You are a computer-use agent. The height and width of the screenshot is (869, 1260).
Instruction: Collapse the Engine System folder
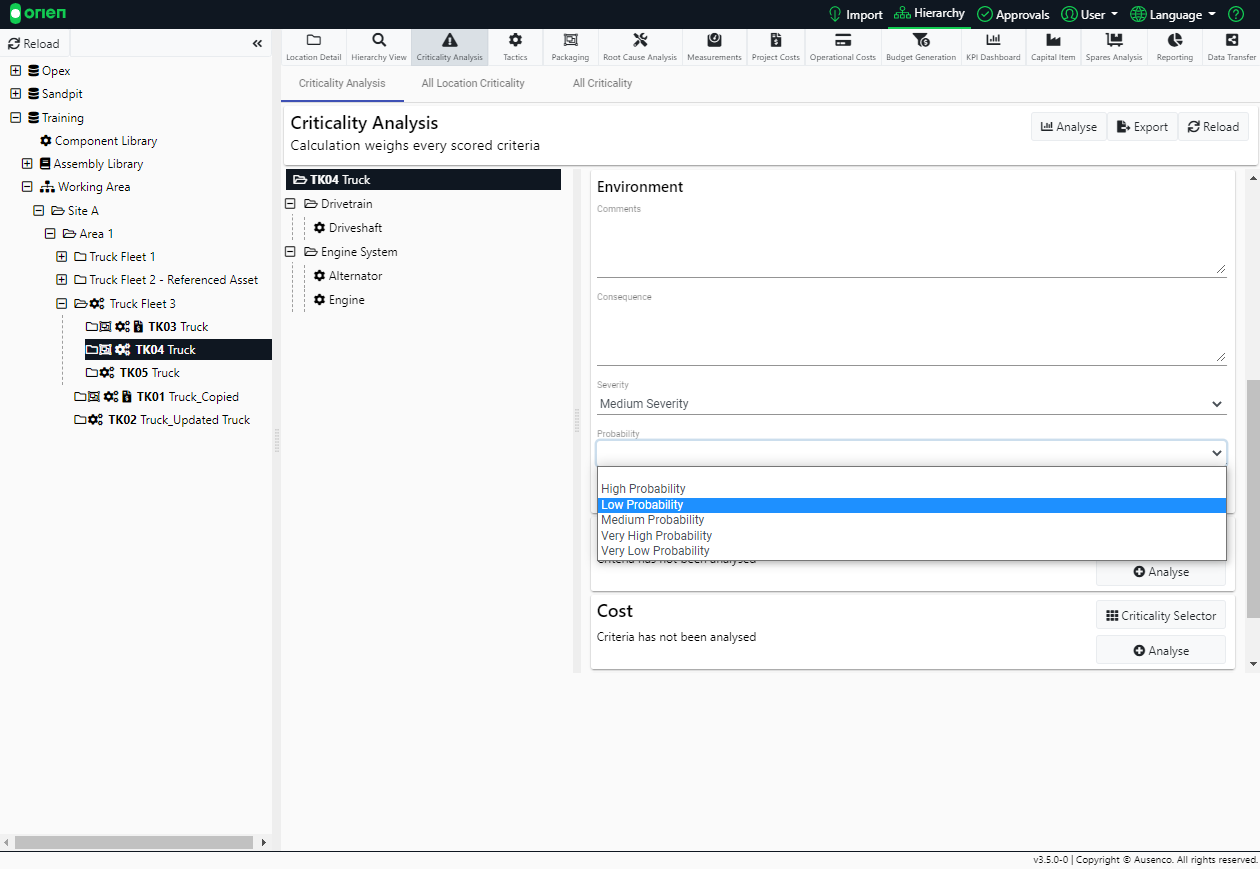pyautogui.click(x=291, y=252)
